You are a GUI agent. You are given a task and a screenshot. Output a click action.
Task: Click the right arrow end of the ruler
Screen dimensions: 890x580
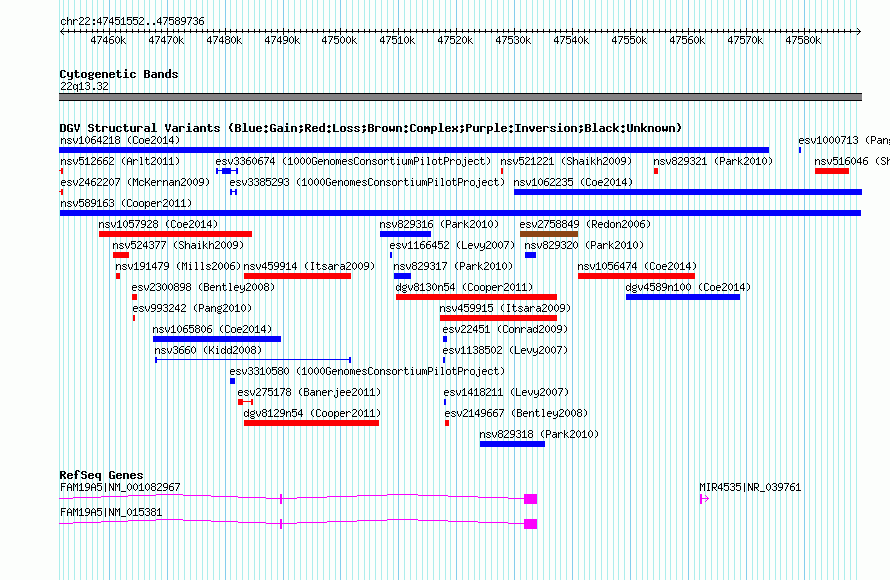pyautogui.click(x=858, y=32)
